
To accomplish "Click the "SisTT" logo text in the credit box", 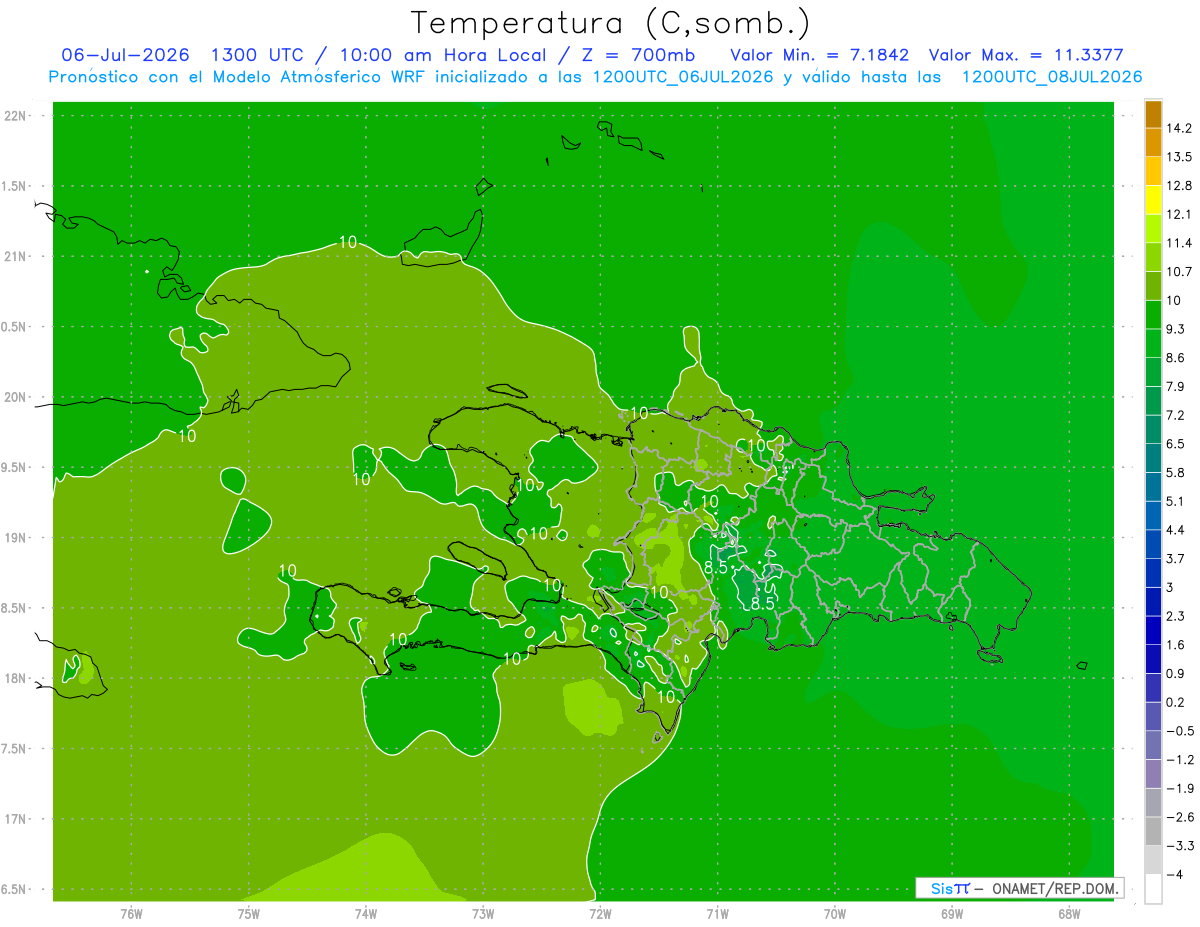I will click(949, 888).
